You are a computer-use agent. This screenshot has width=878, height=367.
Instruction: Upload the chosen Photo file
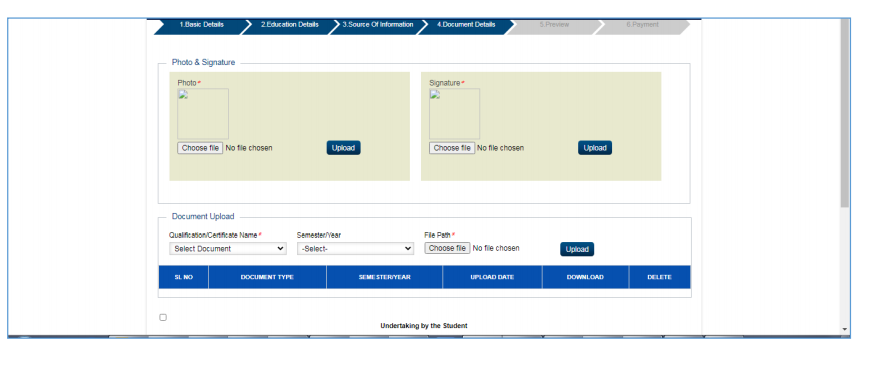click(343, 148)
